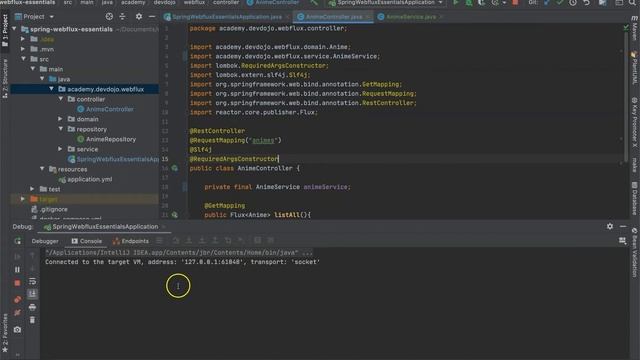Open Debug panel settings gear
Screen dimensions: 640x360
click(610, 226)
